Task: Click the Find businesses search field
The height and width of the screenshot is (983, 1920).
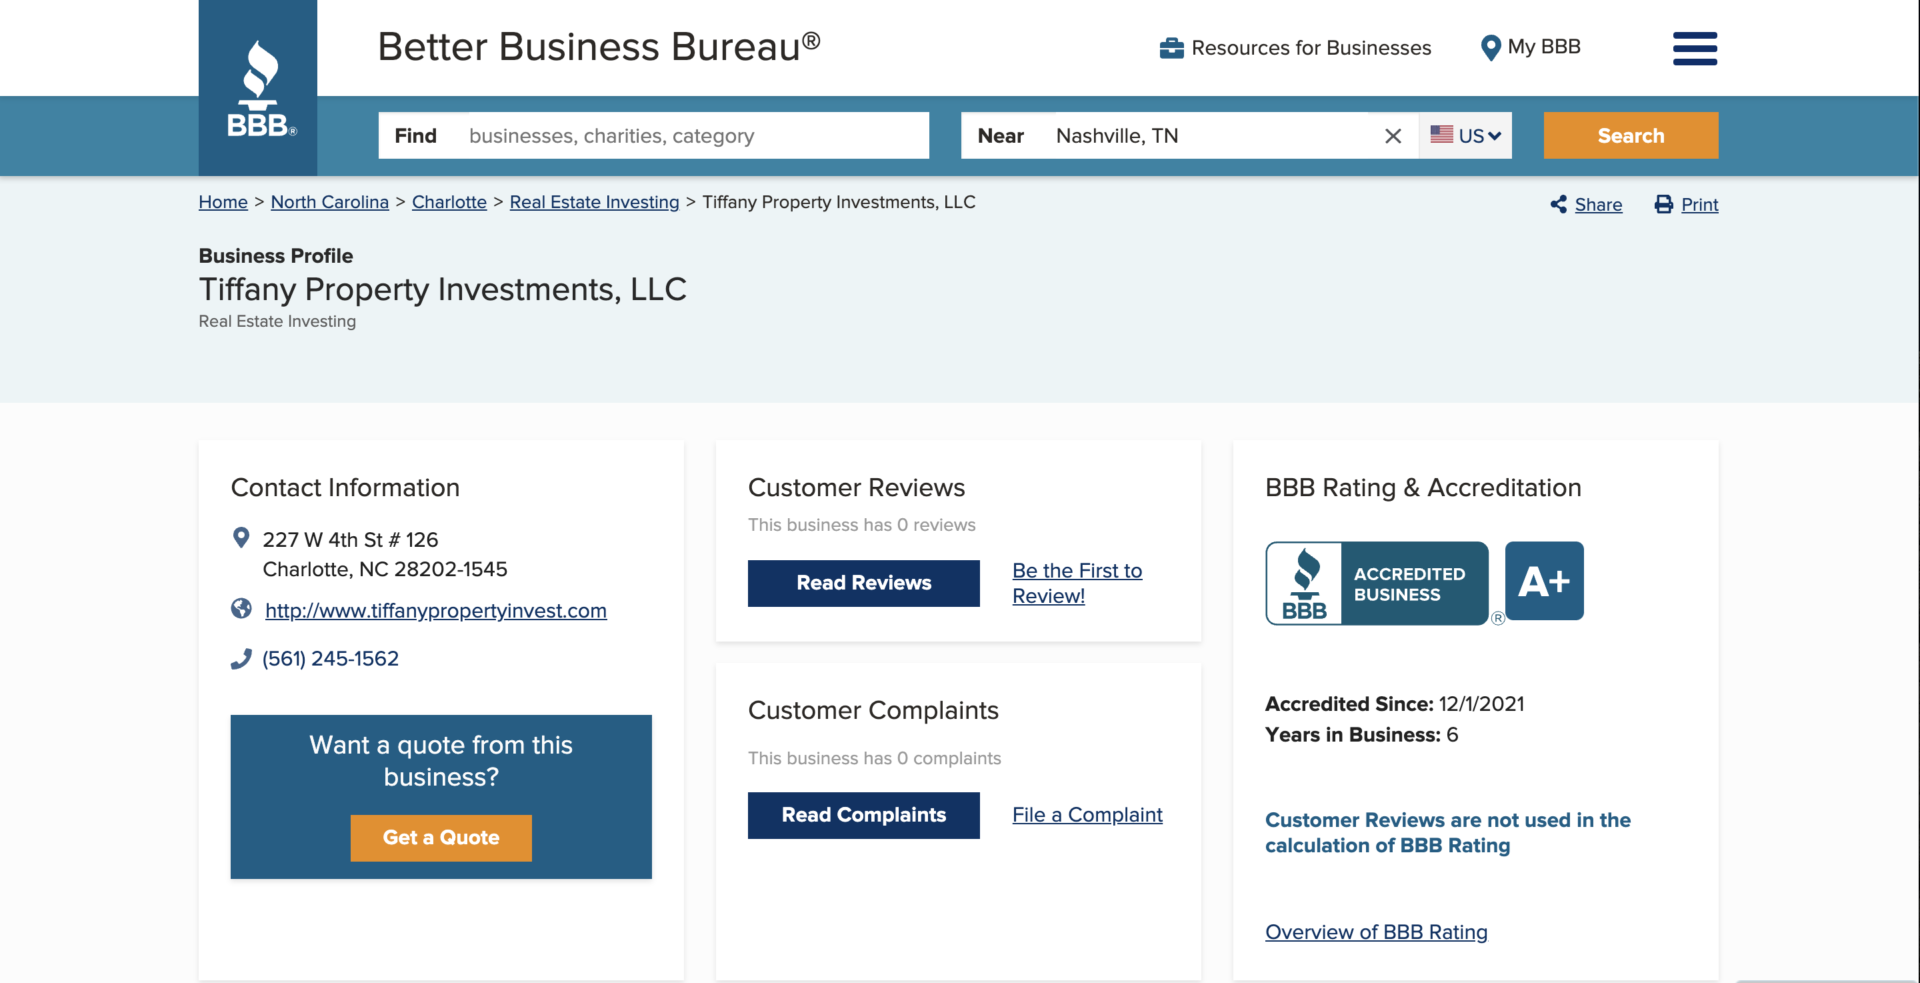Action: [x=690, y=136]
